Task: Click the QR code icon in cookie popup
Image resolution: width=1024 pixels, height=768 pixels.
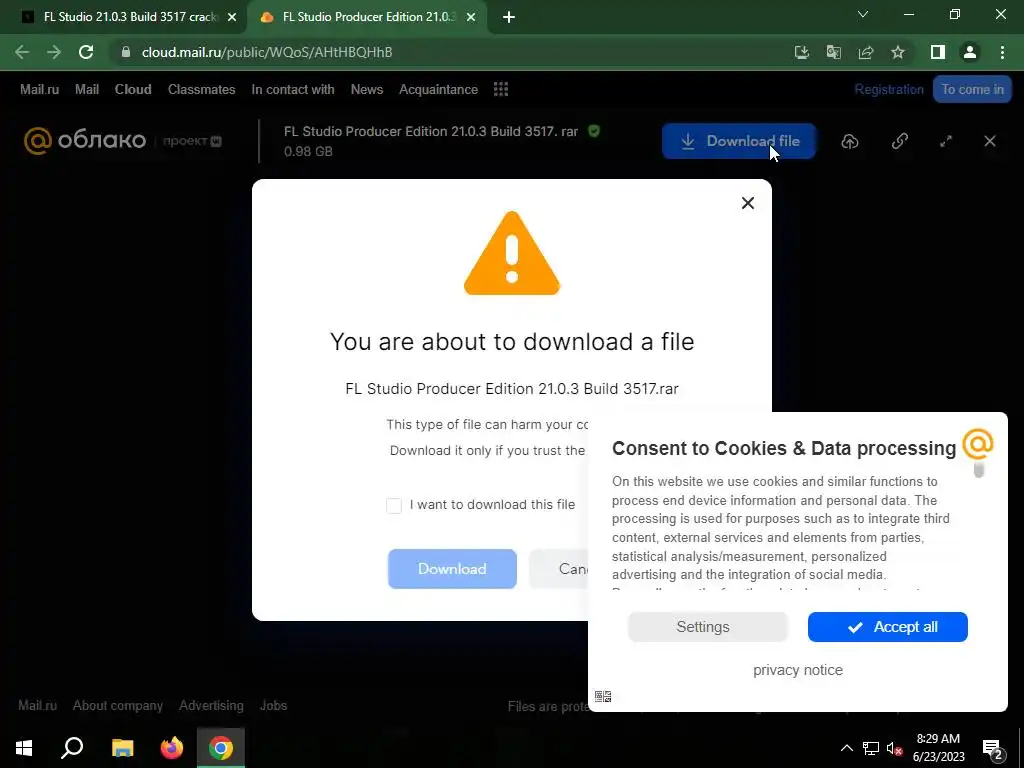Action: pos(603,696)
